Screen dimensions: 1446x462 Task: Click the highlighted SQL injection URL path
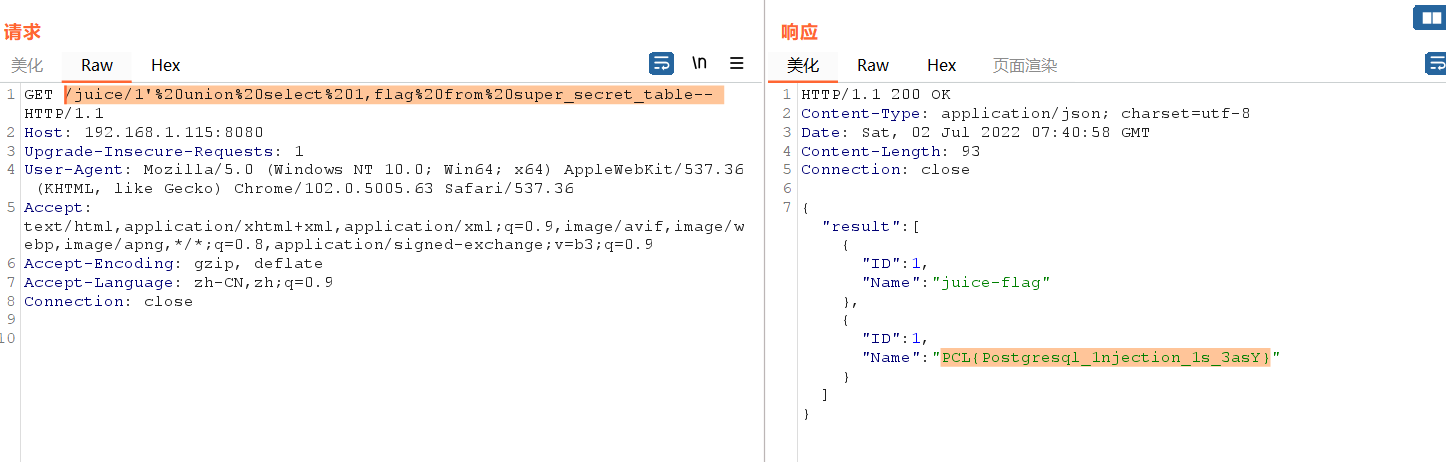point(393,95)
